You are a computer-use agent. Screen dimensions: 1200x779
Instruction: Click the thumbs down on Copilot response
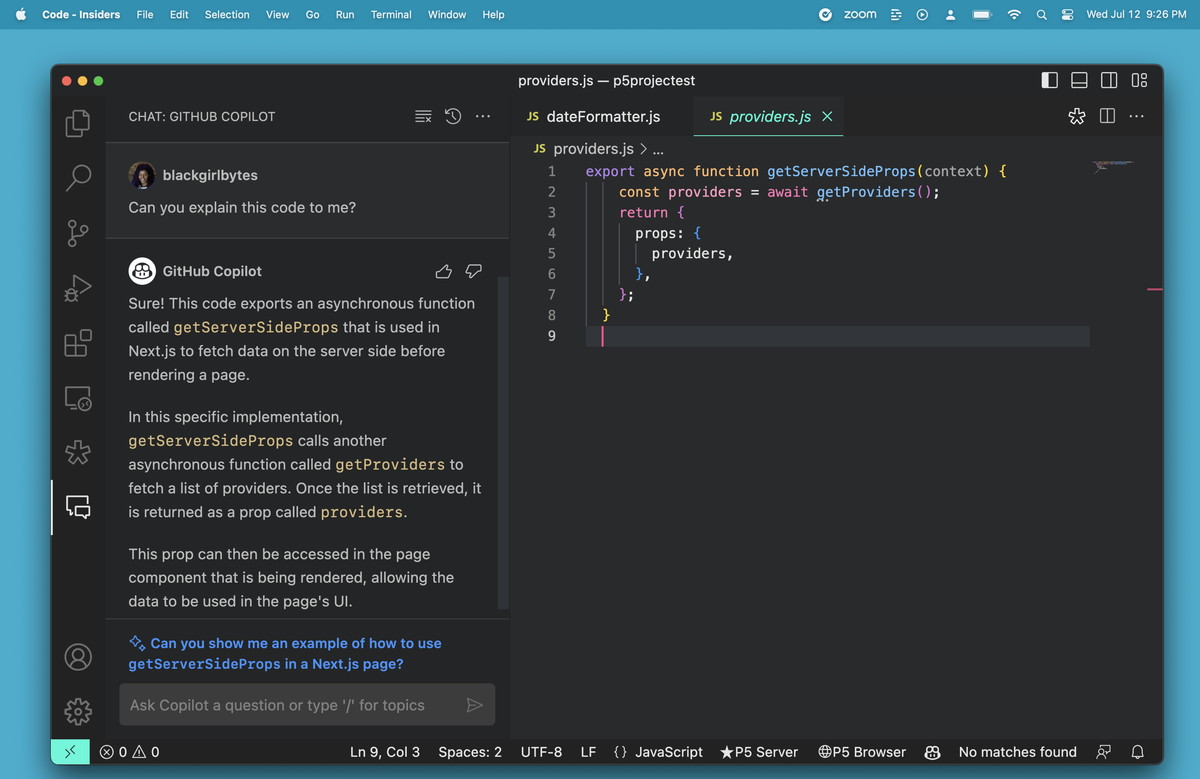click(474, 271)
